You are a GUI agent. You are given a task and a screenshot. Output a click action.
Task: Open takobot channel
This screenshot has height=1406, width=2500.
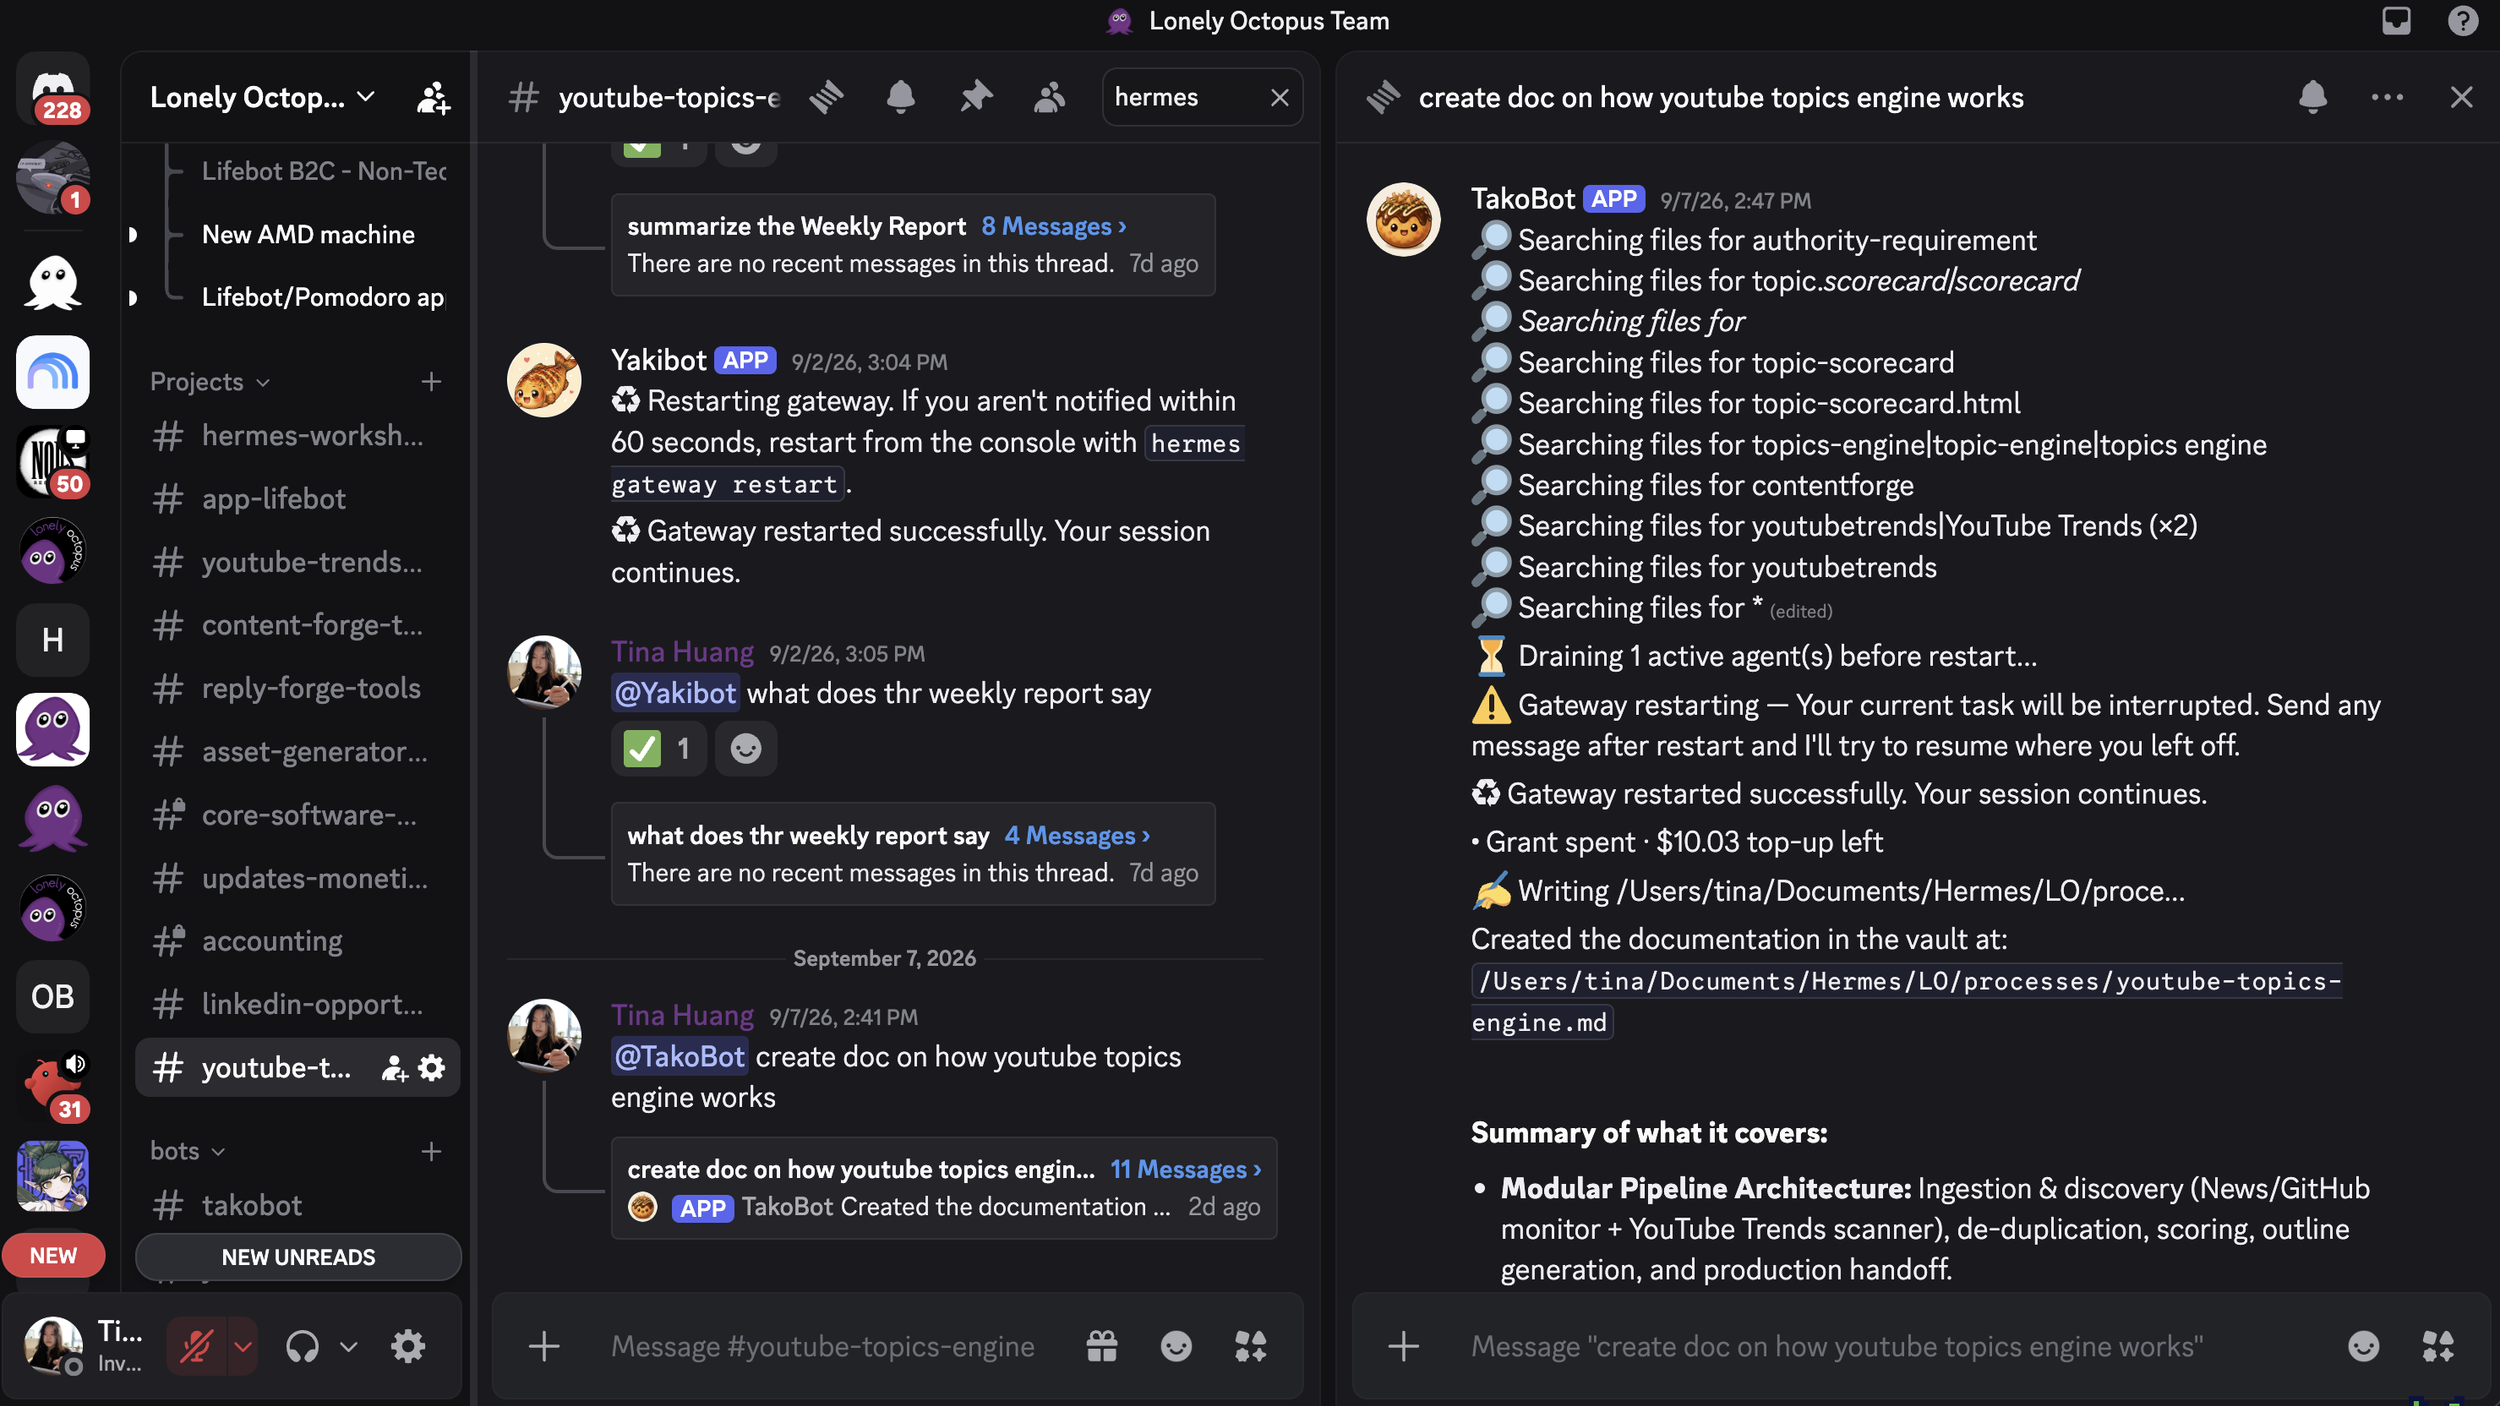tap(297, 1205)
